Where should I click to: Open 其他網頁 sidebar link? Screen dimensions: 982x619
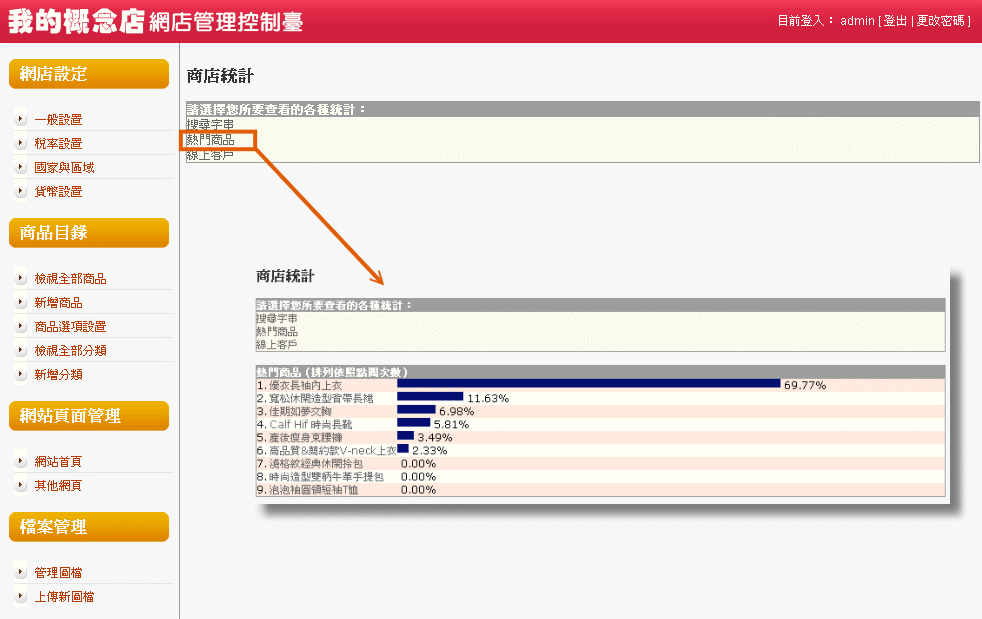tap(58, 486)
